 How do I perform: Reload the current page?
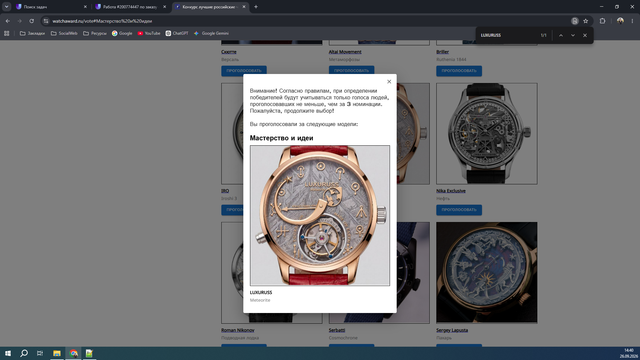pos(31,21)
